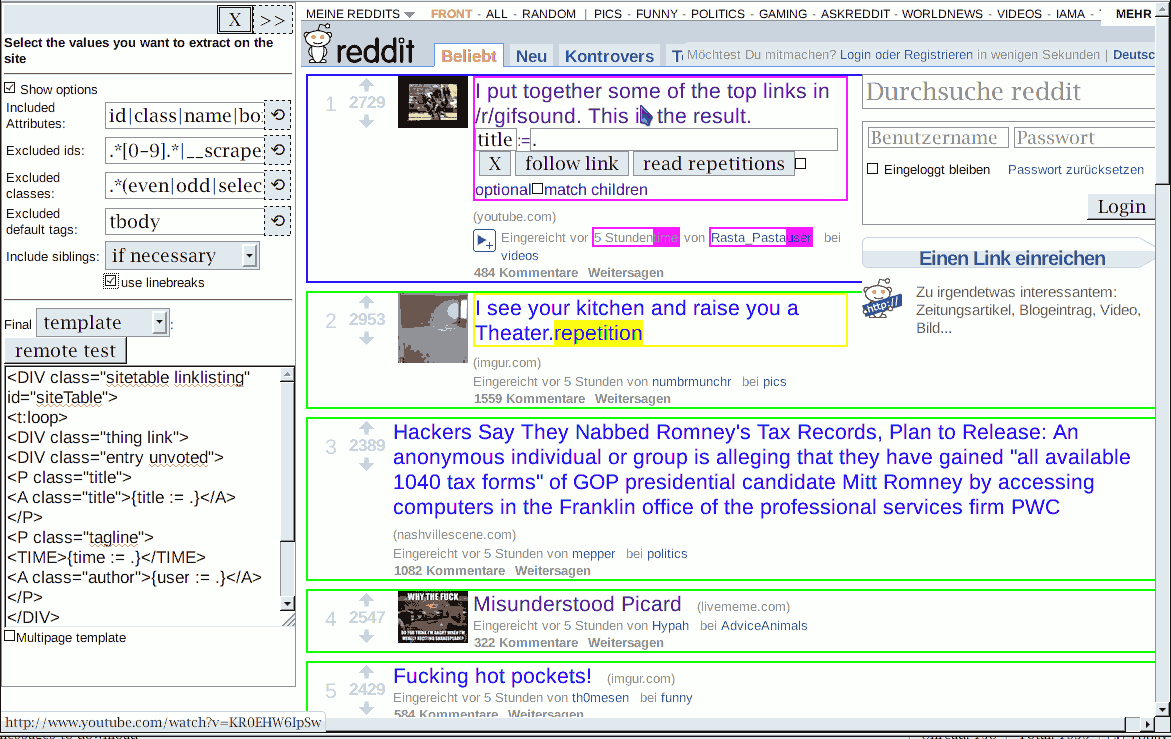Reset the Included Attributes field
Viewport: 1171px width, 739px height.
point(278,115)
